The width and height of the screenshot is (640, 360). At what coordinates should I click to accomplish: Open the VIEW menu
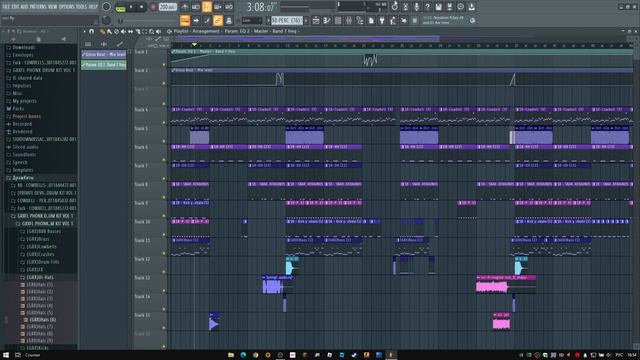53,7
